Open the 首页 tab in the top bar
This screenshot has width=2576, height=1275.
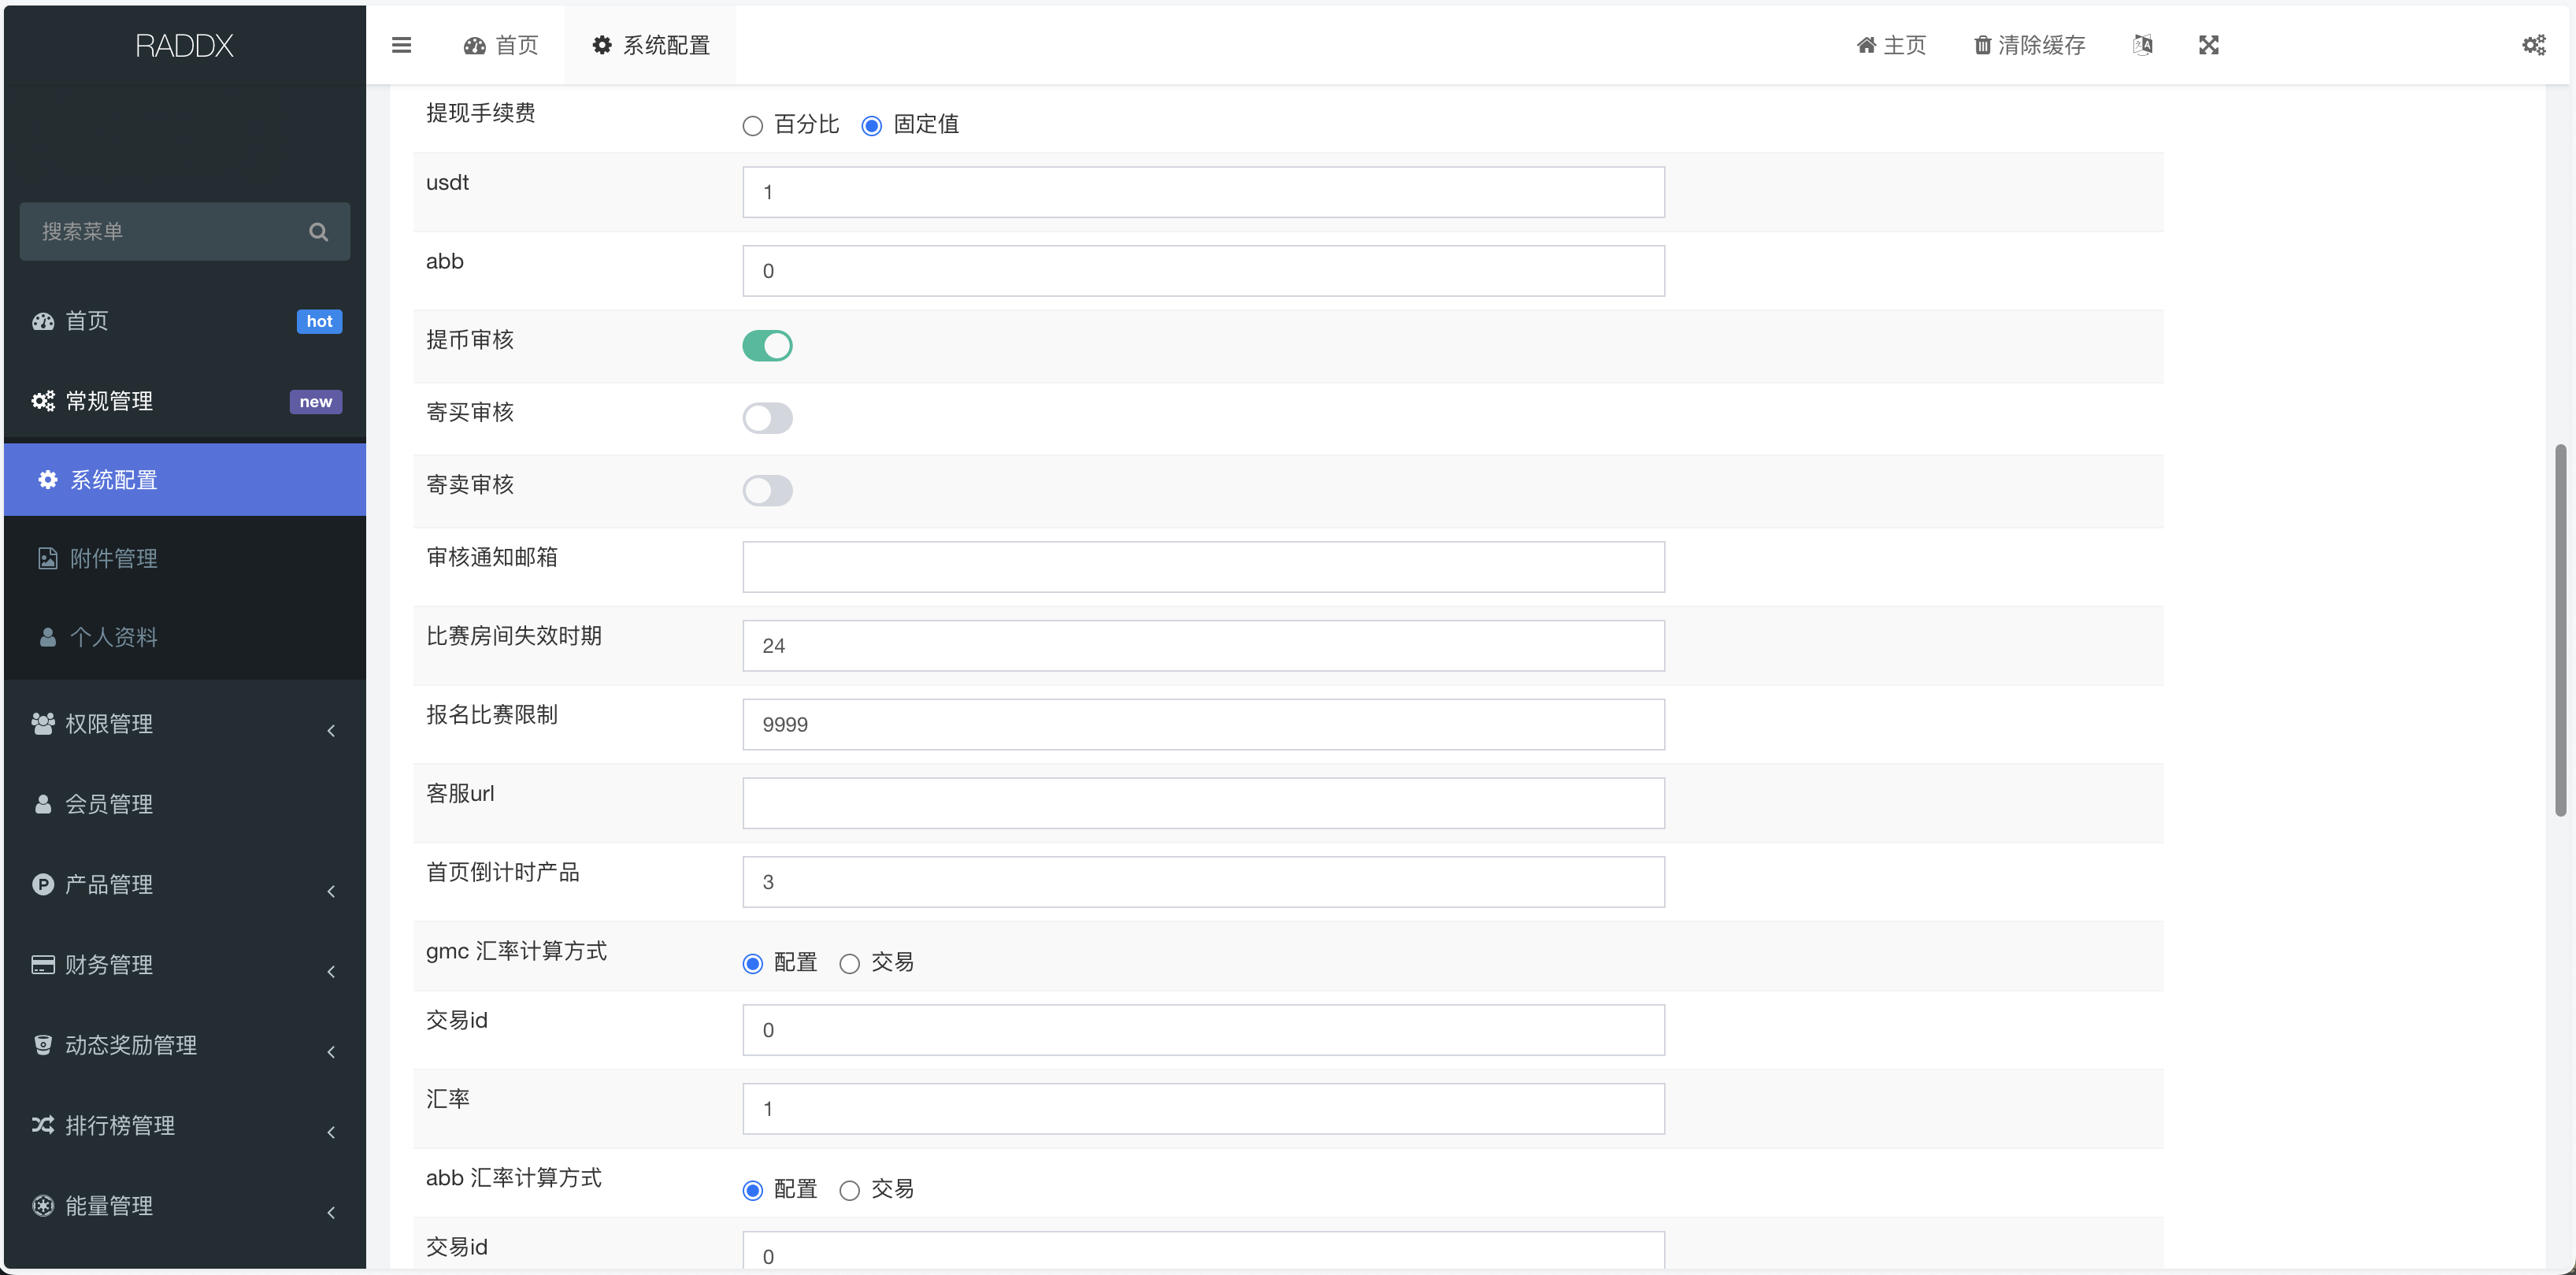point(501,45)
